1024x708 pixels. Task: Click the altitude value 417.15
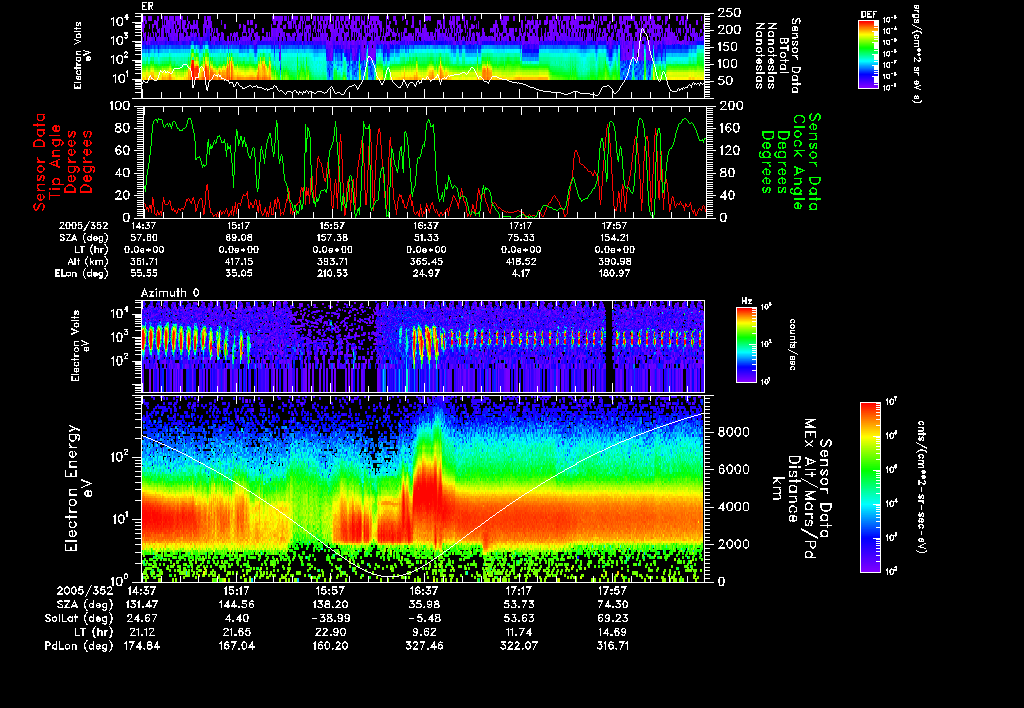238,261
